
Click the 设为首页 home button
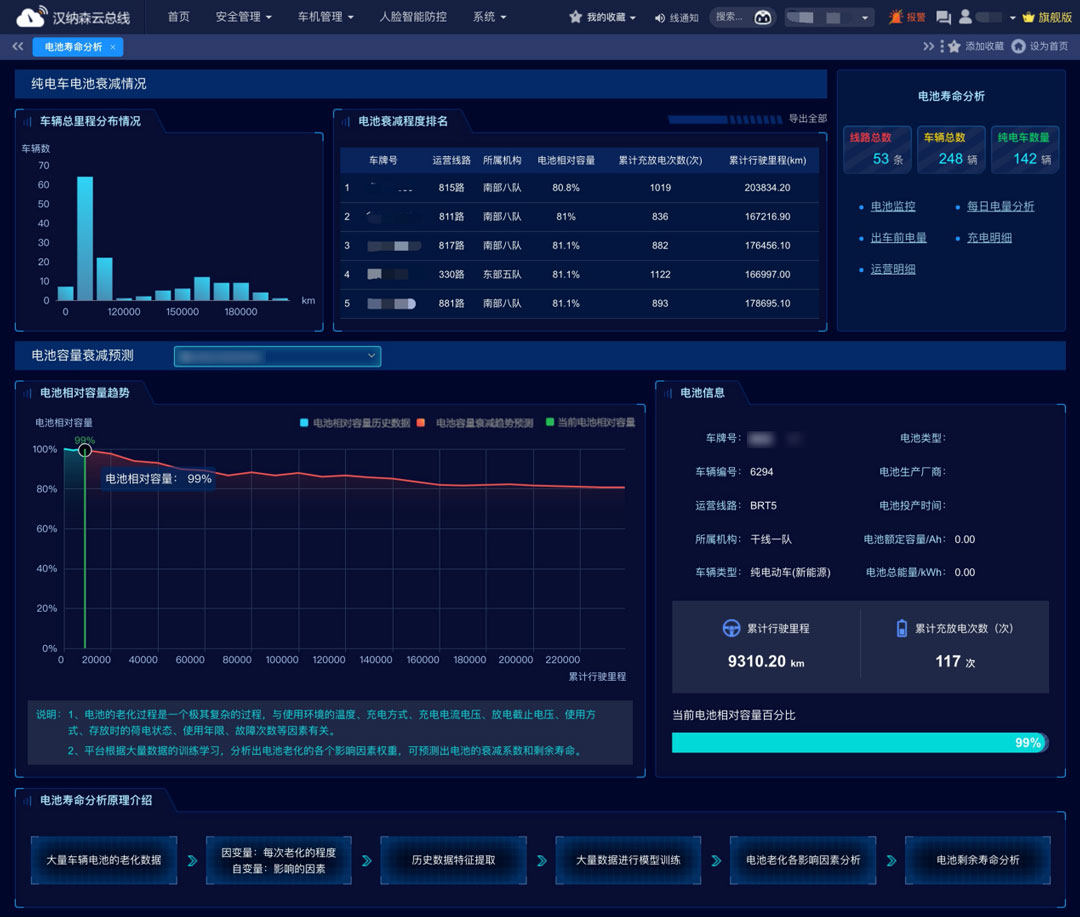pyautogui.click(x=1039, y=46)
